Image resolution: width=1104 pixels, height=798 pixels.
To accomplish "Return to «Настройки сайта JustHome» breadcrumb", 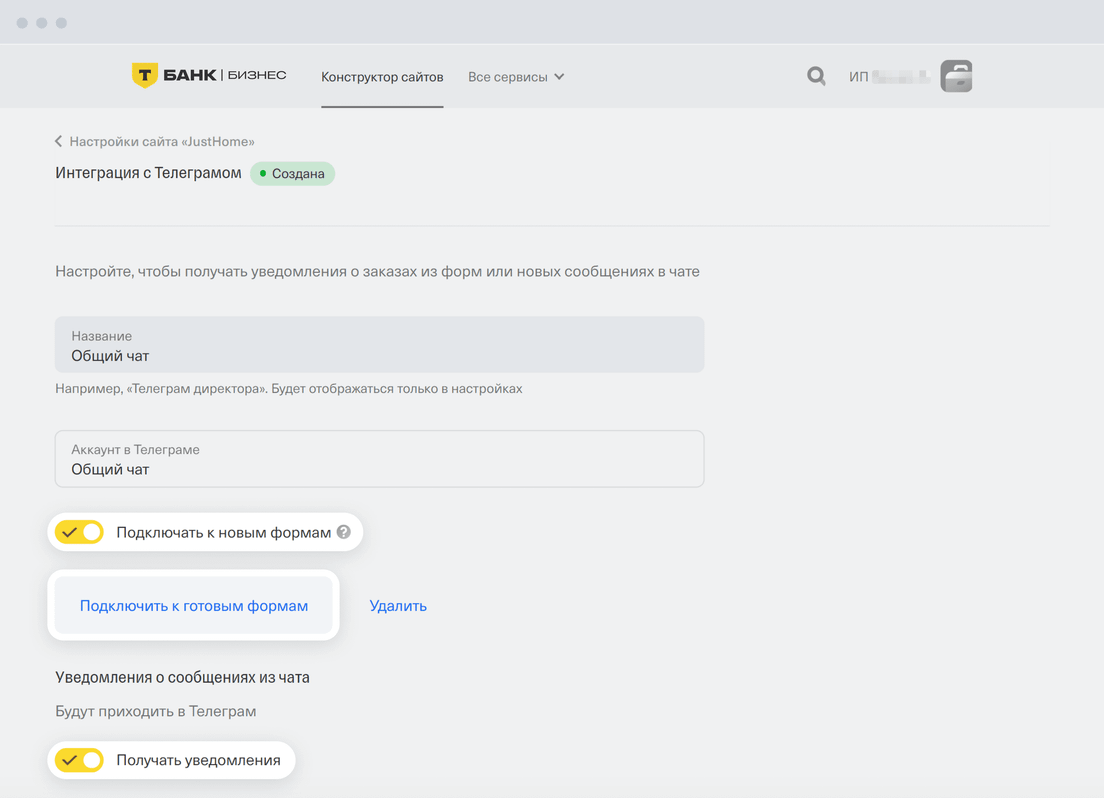I will pyautogui.click(x=161, y=142).
